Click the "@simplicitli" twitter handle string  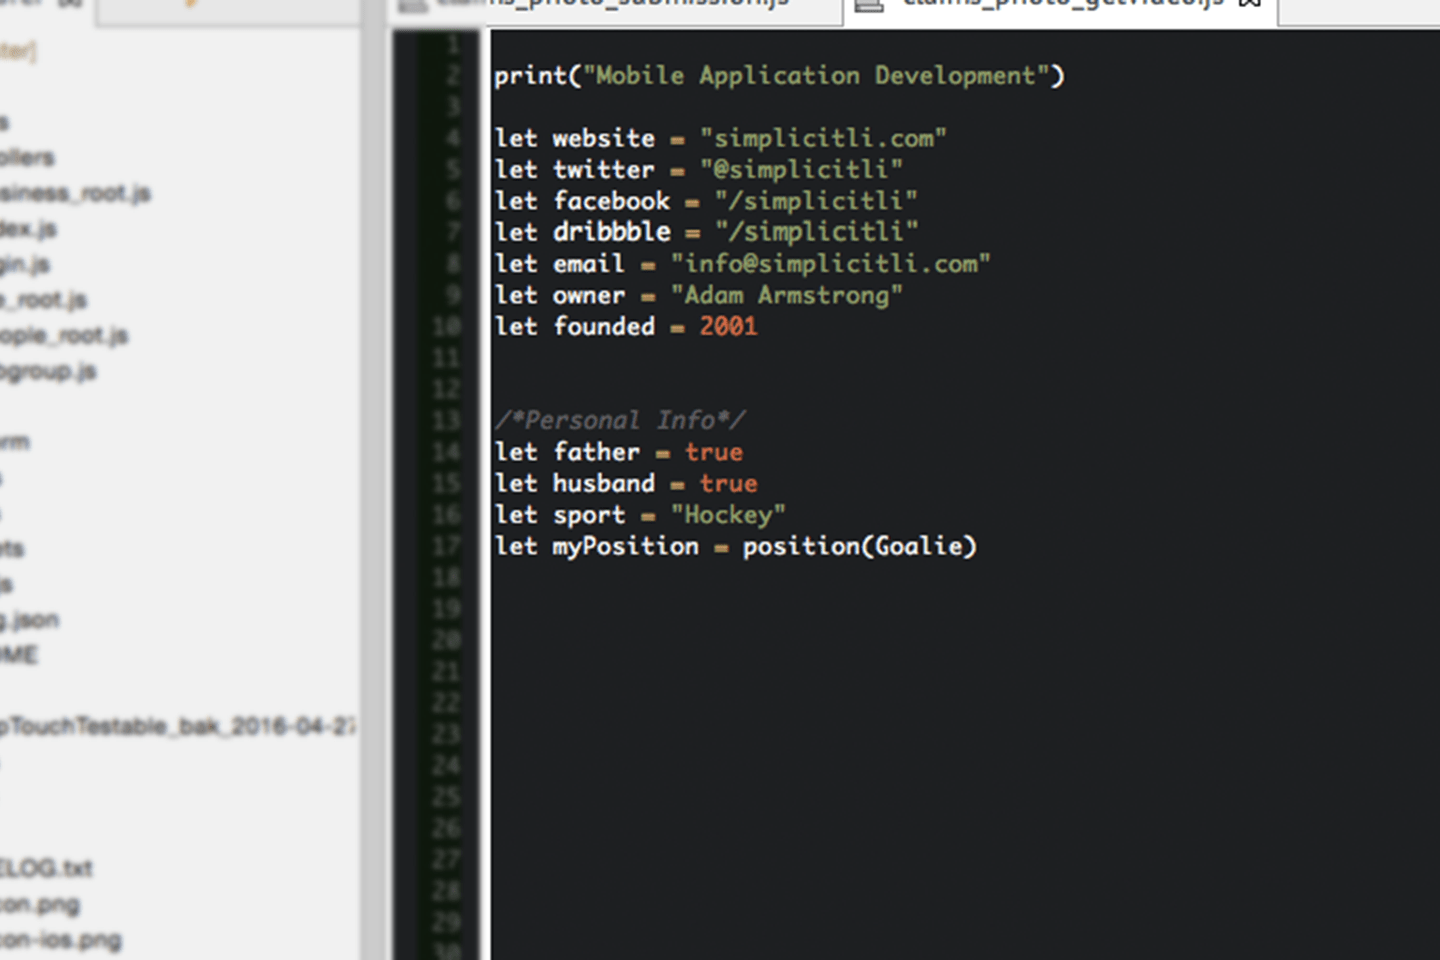[x=801, y=169]
